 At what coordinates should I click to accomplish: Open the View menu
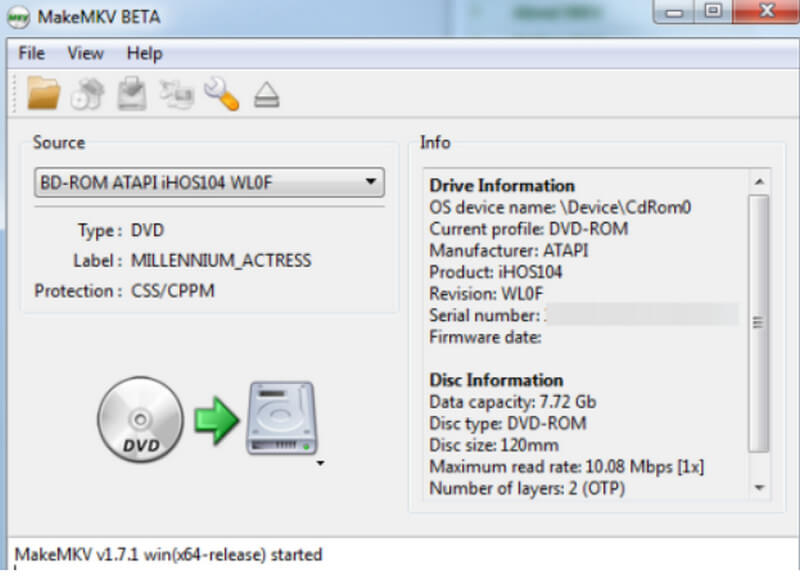pos(85,53)
